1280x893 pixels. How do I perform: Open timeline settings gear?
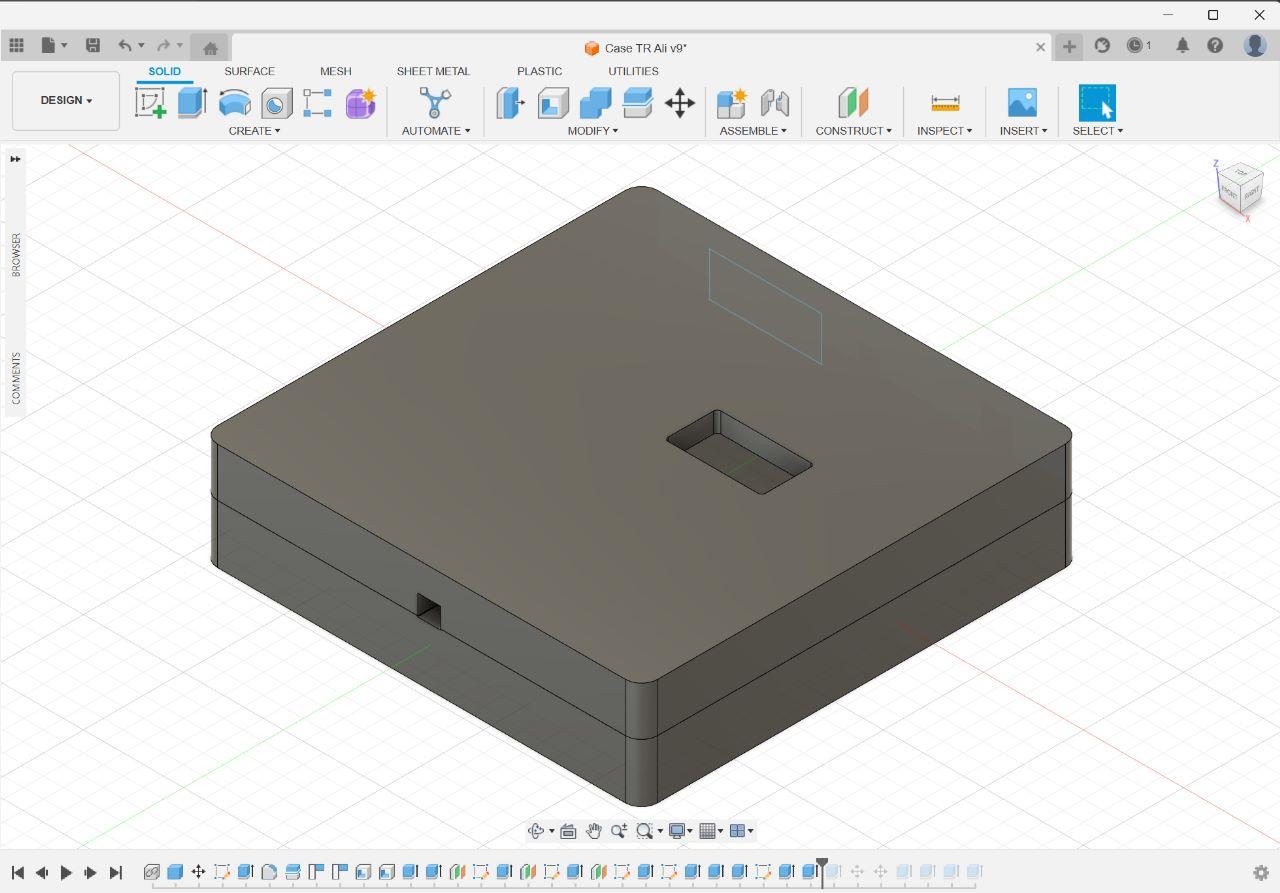click(1261, 873)
